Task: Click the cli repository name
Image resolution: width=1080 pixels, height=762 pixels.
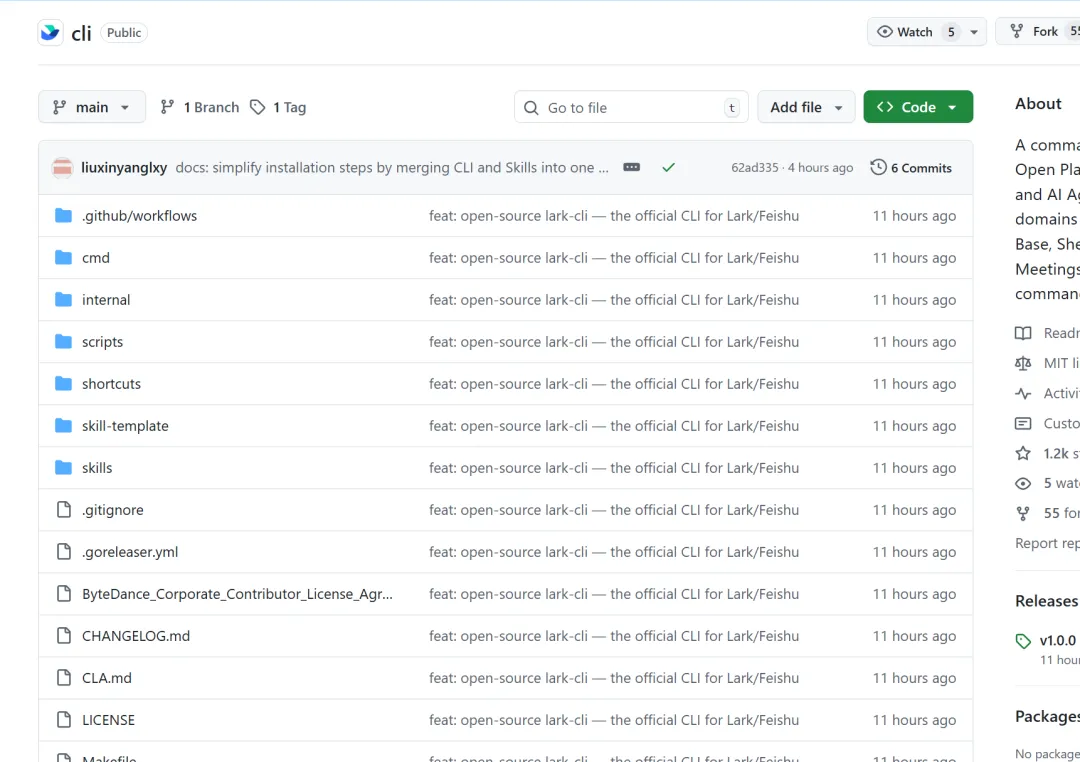Action: coord(81,33)
